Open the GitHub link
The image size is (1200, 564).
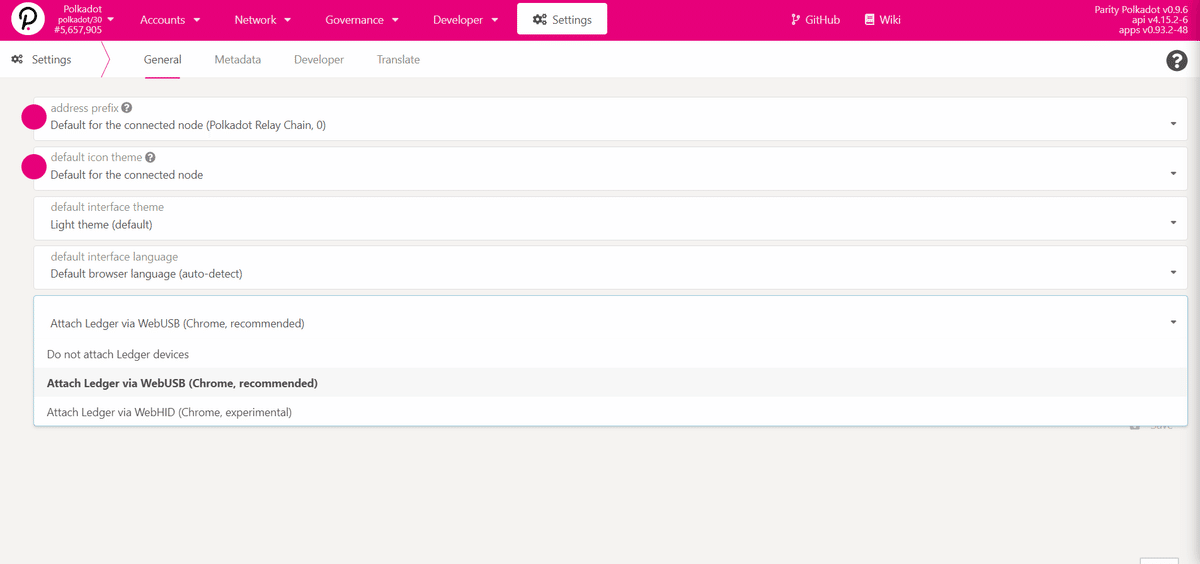coord(815,20)
